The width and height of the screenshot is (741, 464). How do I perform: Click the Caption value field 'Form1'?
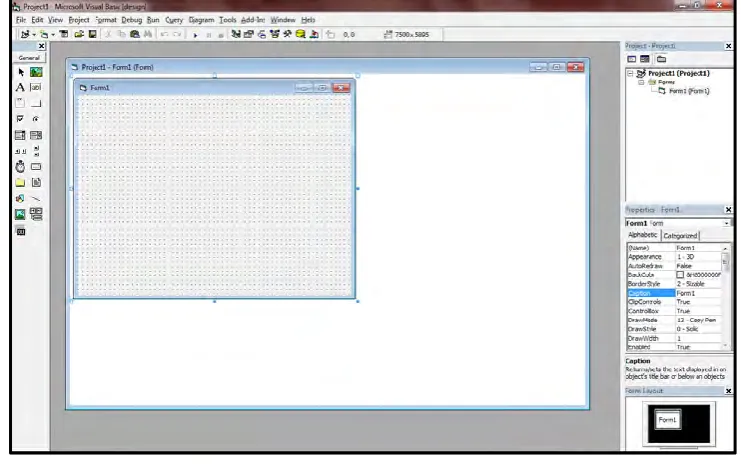click(x=698, y=293)
